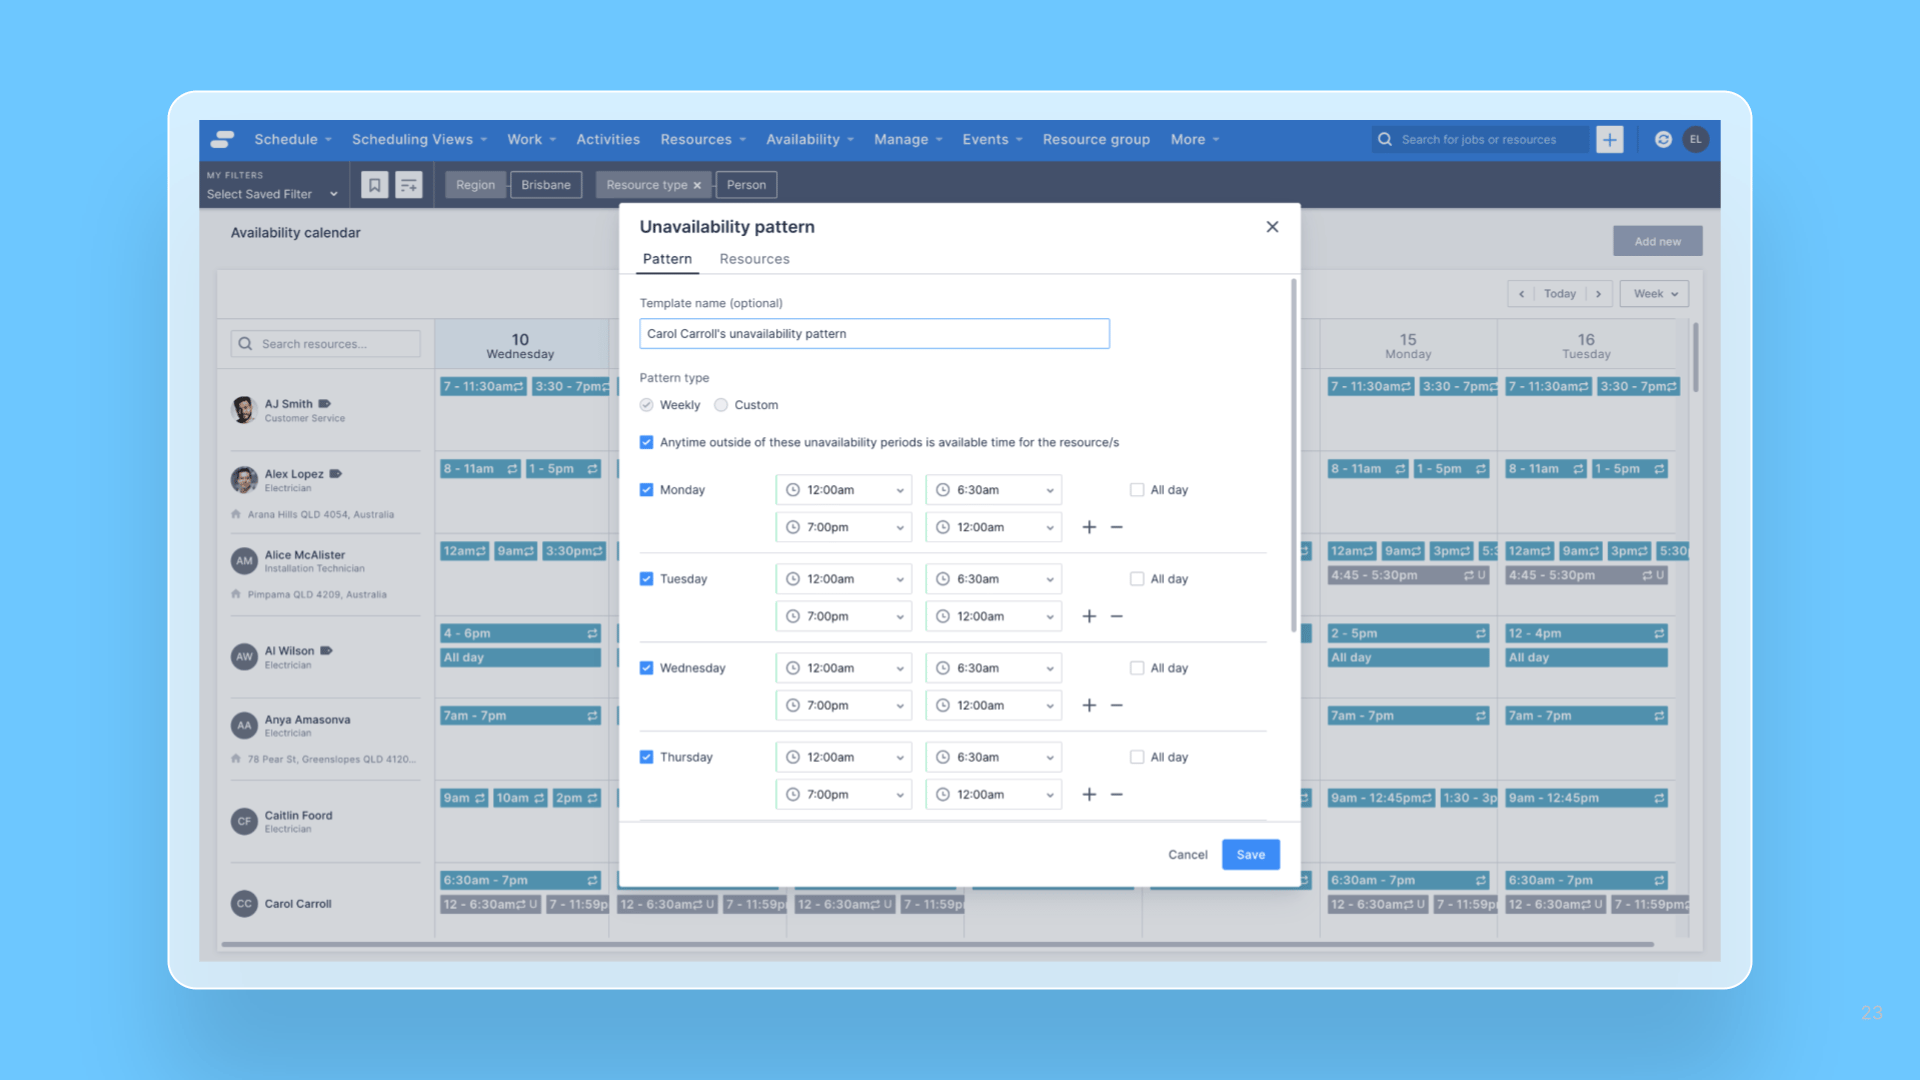Viewport: 1920px width, 1080px height.
Task: Click the search magnifier icon in the top bar
Action: (x=1385, y=140)
